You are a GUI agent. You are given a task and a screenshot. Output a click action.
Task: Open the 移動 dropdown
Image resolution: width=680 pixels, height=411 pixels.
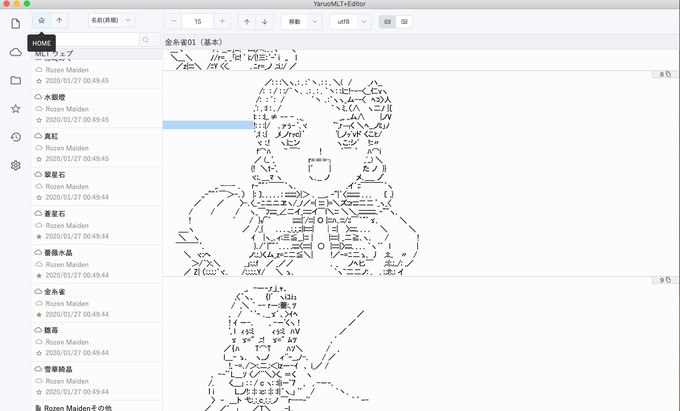pos(302,22)
